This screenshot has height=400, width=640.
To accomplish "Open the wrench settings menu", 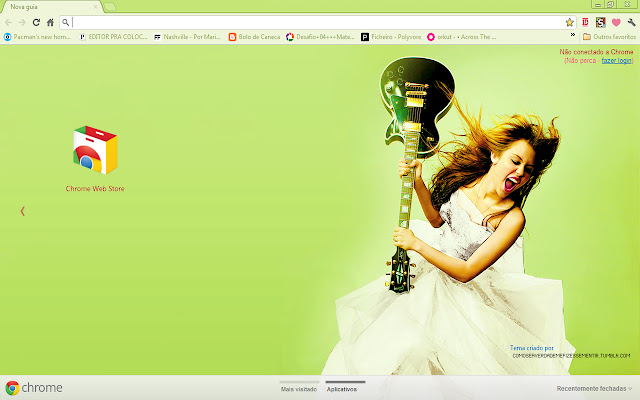I will (x=631, y=22).
